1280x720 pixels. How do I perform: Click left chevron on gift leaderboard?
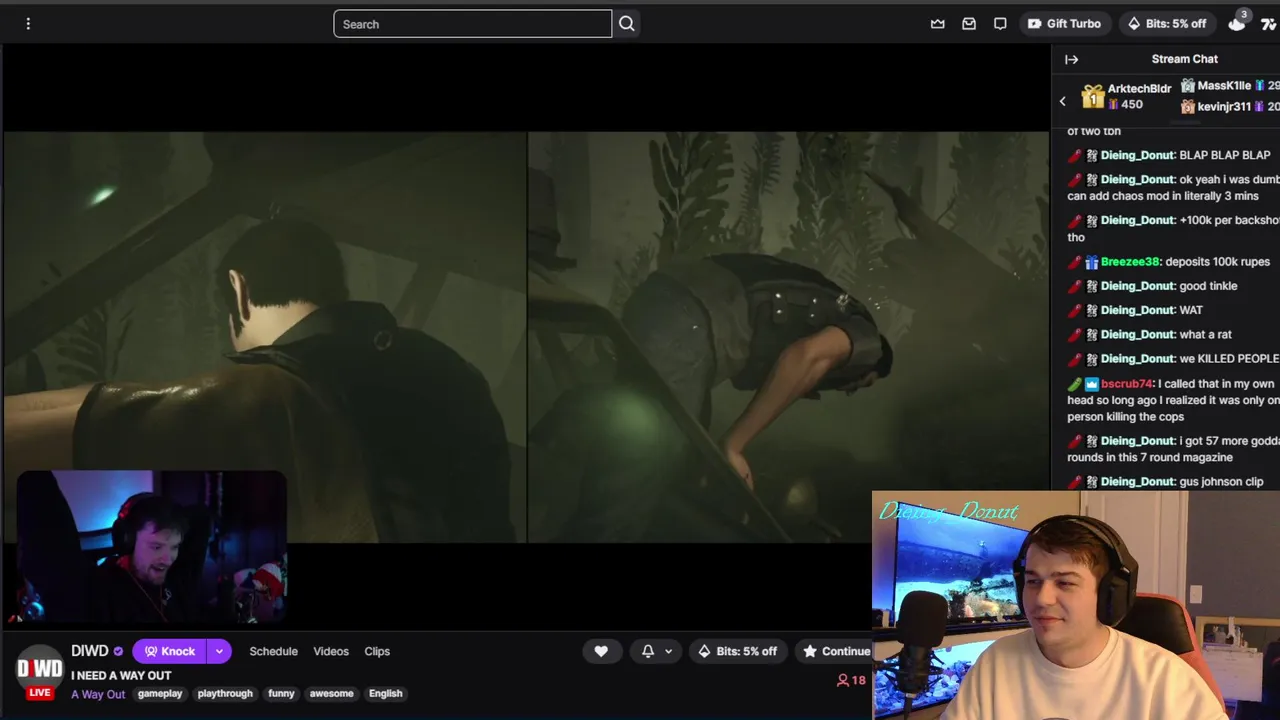click(1062, 101)
